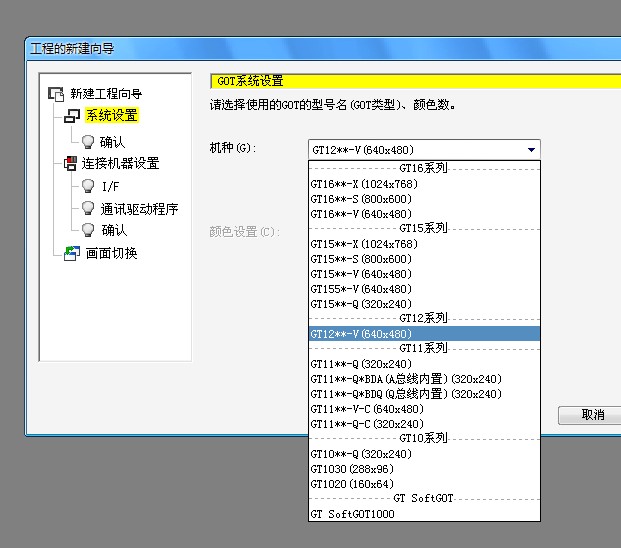This screenshot has width=621, height=548.
Task: Select GT11**-Q (320x240) from dropdown
Action: [361, 364]
